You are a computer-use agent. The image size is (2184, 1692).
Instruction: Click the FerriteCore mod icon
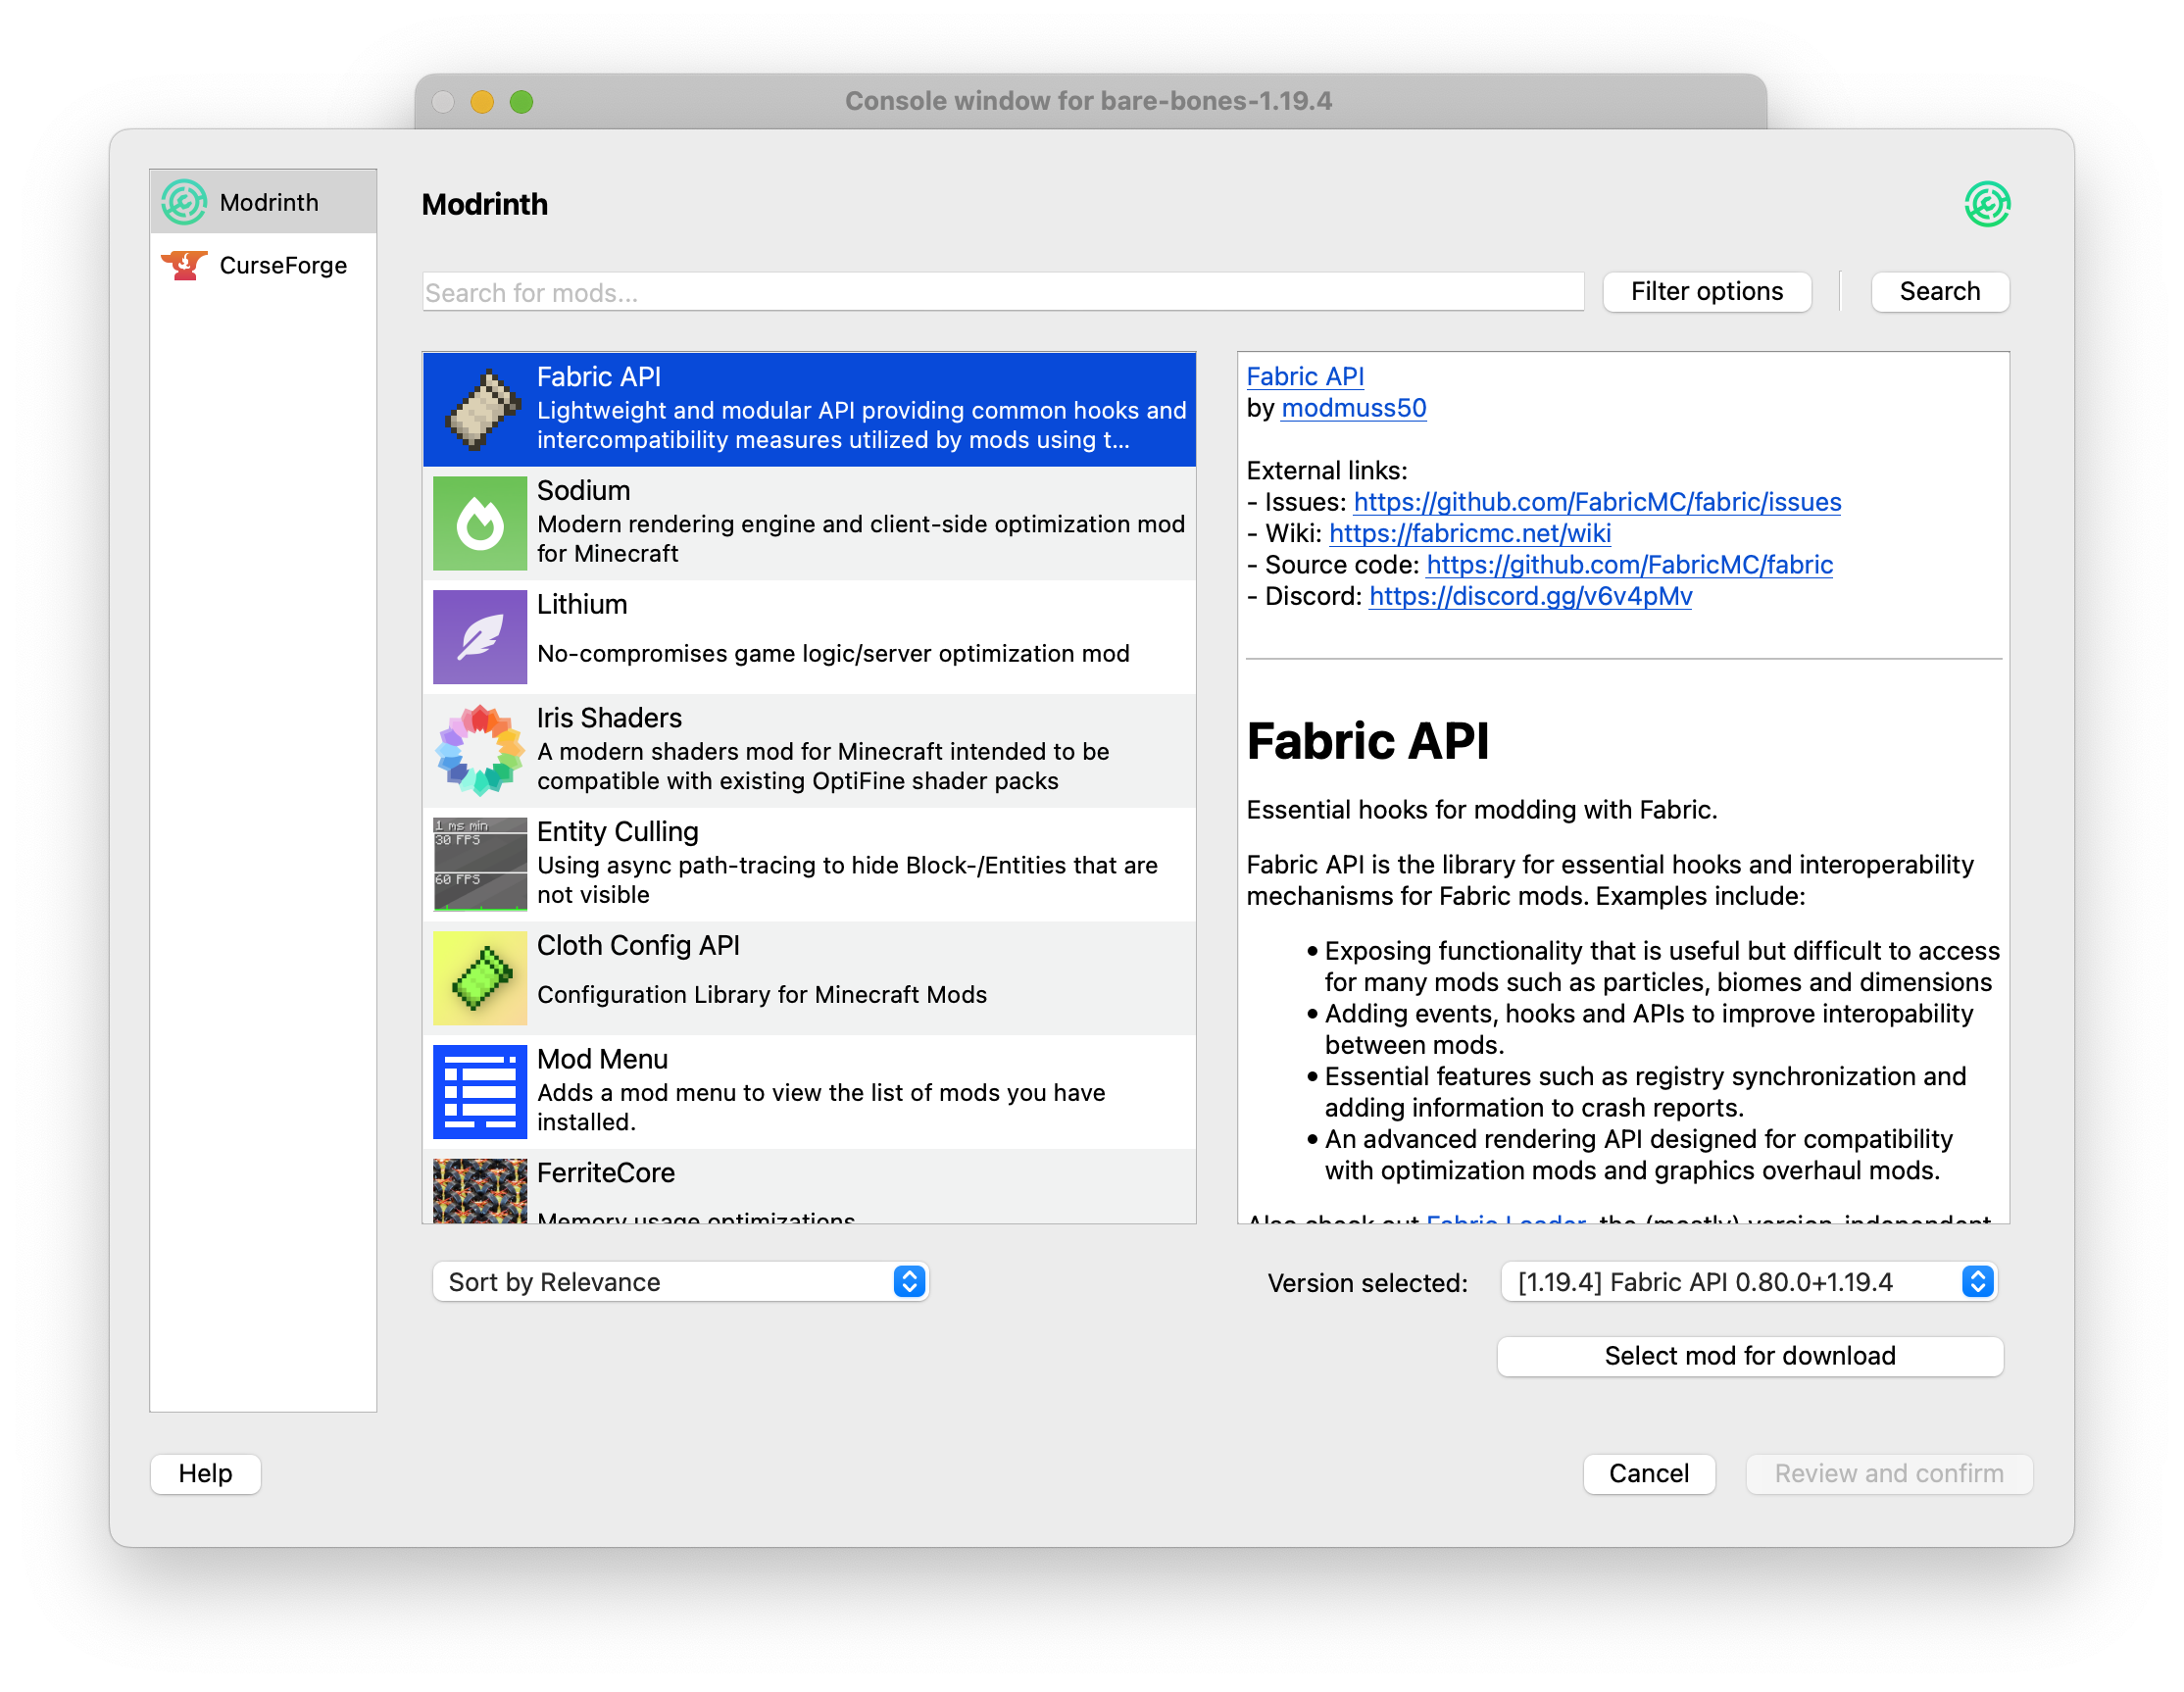[479, 1190]
